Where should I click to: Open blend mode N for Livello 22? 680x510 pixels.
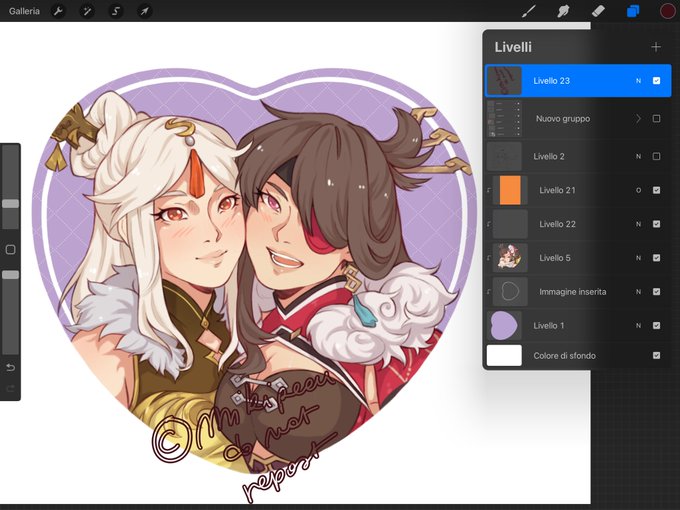pyautogui.click(x=638, y=224)
